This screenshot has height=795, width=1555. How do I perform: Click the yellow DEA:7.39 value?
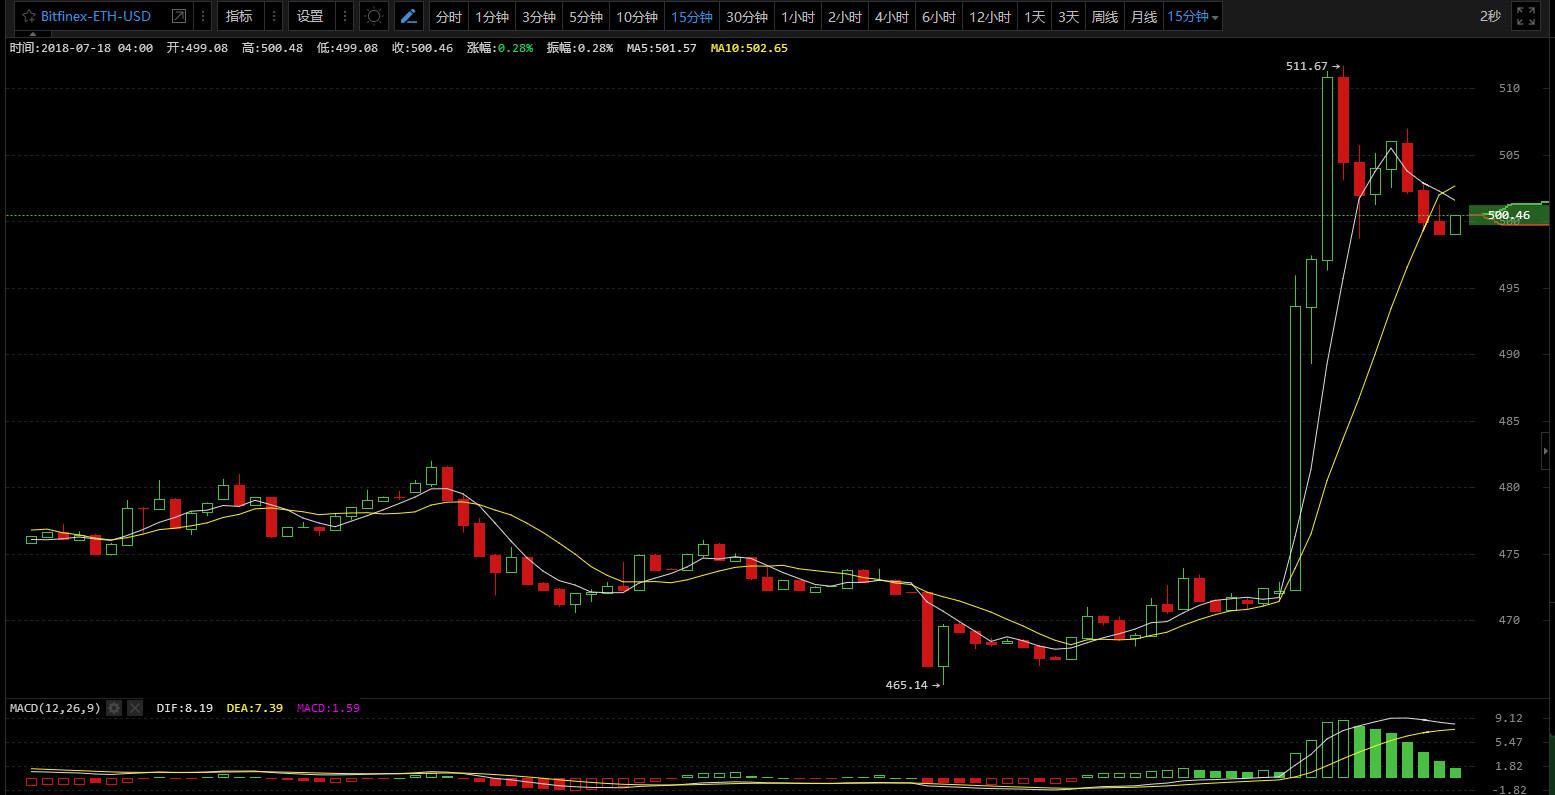tap(255, 708)
